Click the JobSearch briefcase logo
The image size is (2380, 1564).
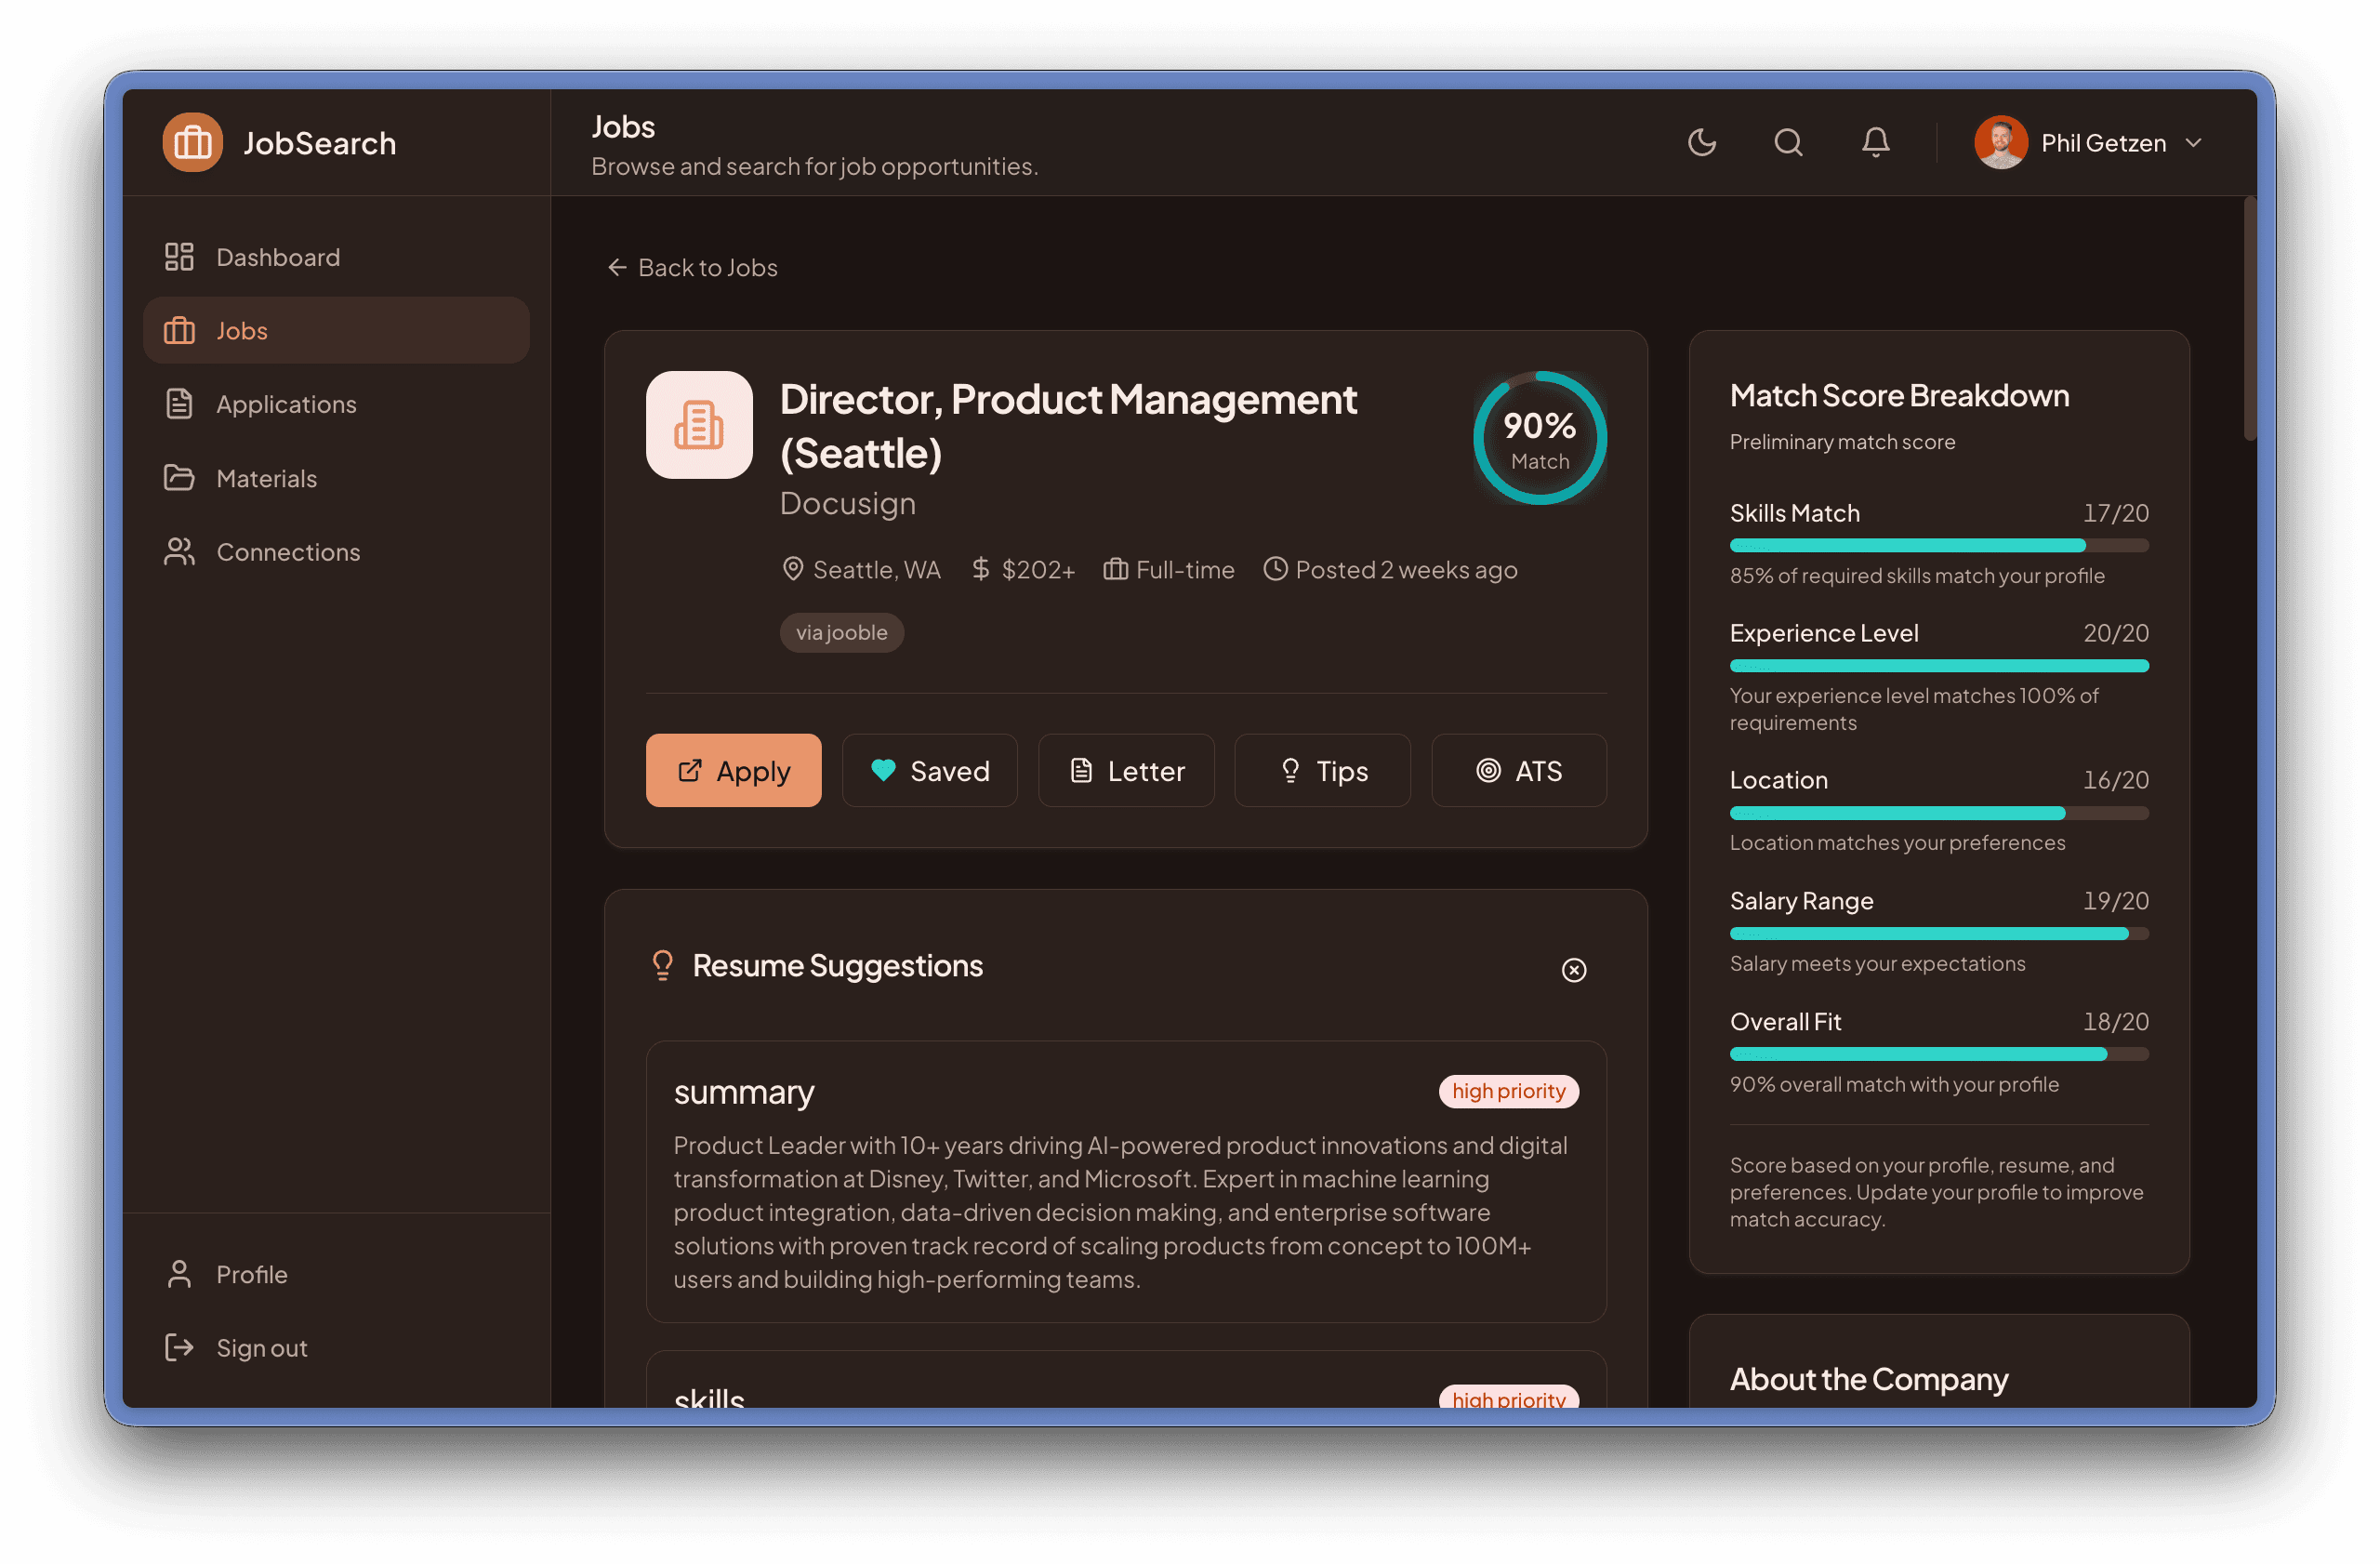click(192, 143)
